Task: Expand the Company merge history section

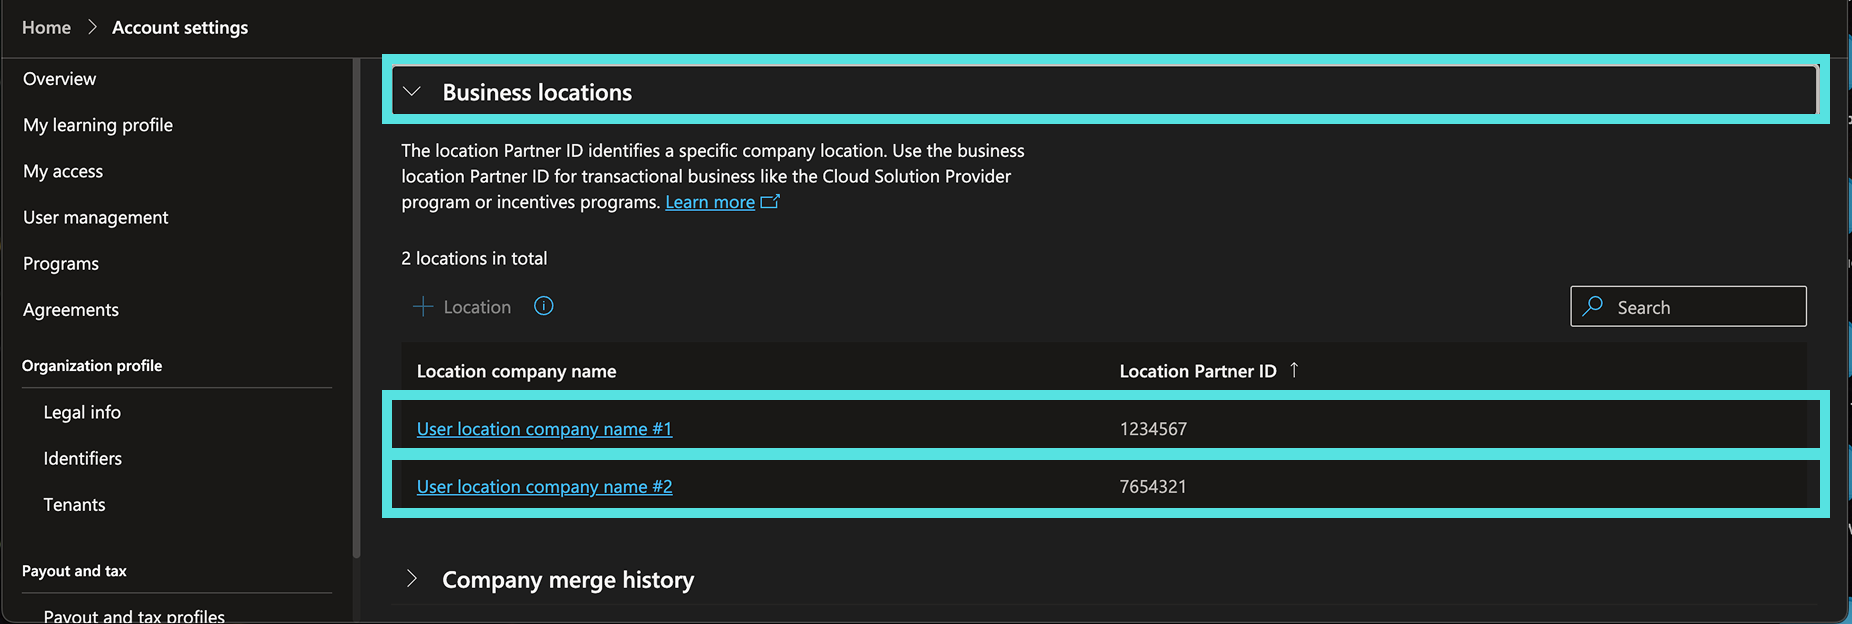Action: (412, 579)
